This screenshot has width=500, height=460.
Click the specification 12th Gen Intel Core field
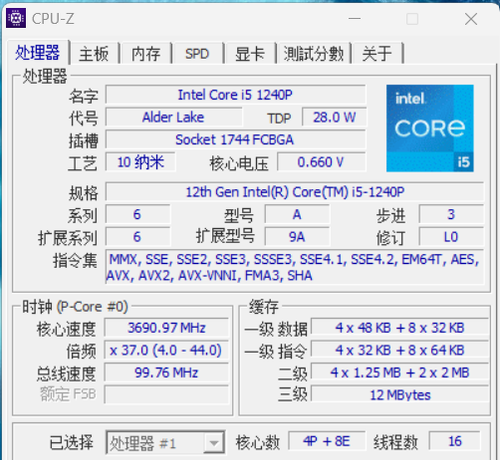click(295, 192)
